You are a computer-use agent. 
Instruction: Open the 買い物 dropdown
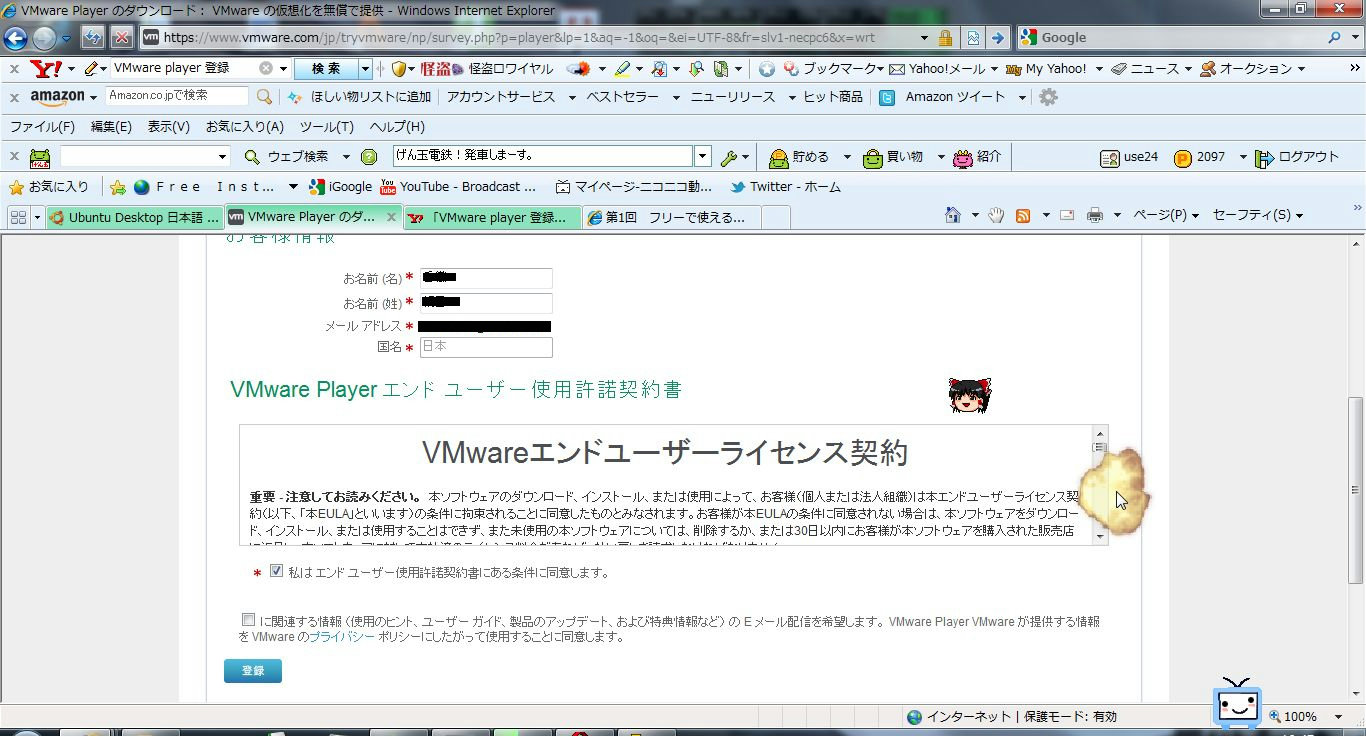tap(942, 157)
